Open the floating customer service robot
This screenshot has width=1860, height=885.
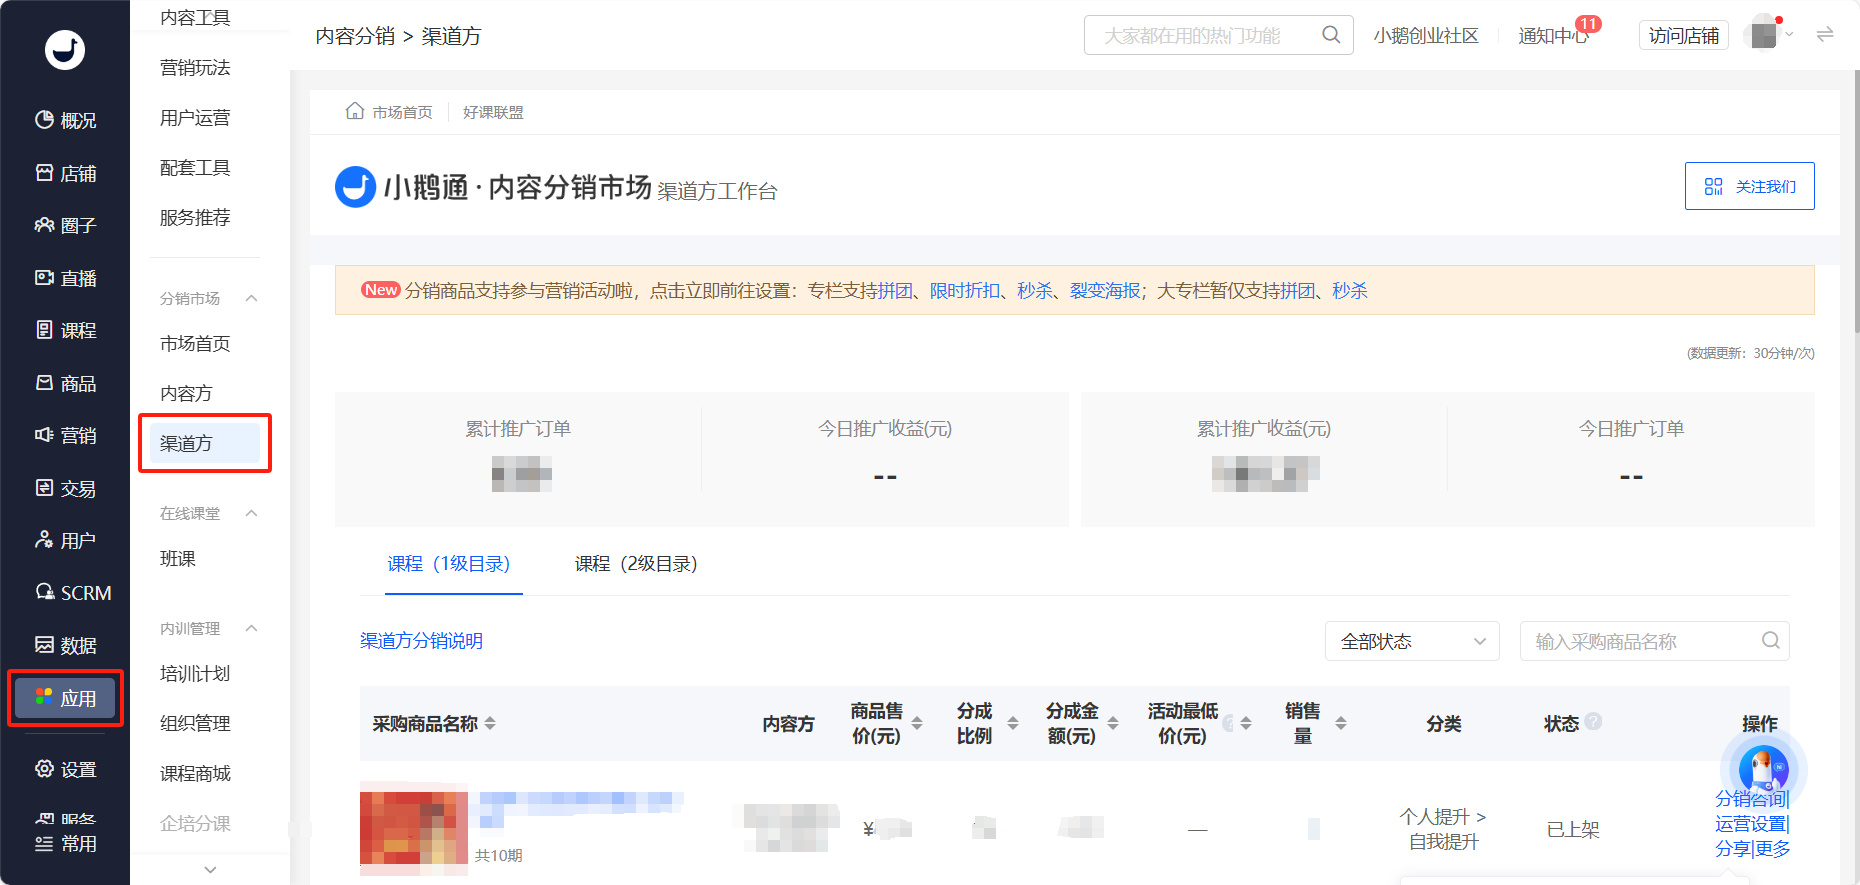pyautogui.click(x=1763, y=769)
